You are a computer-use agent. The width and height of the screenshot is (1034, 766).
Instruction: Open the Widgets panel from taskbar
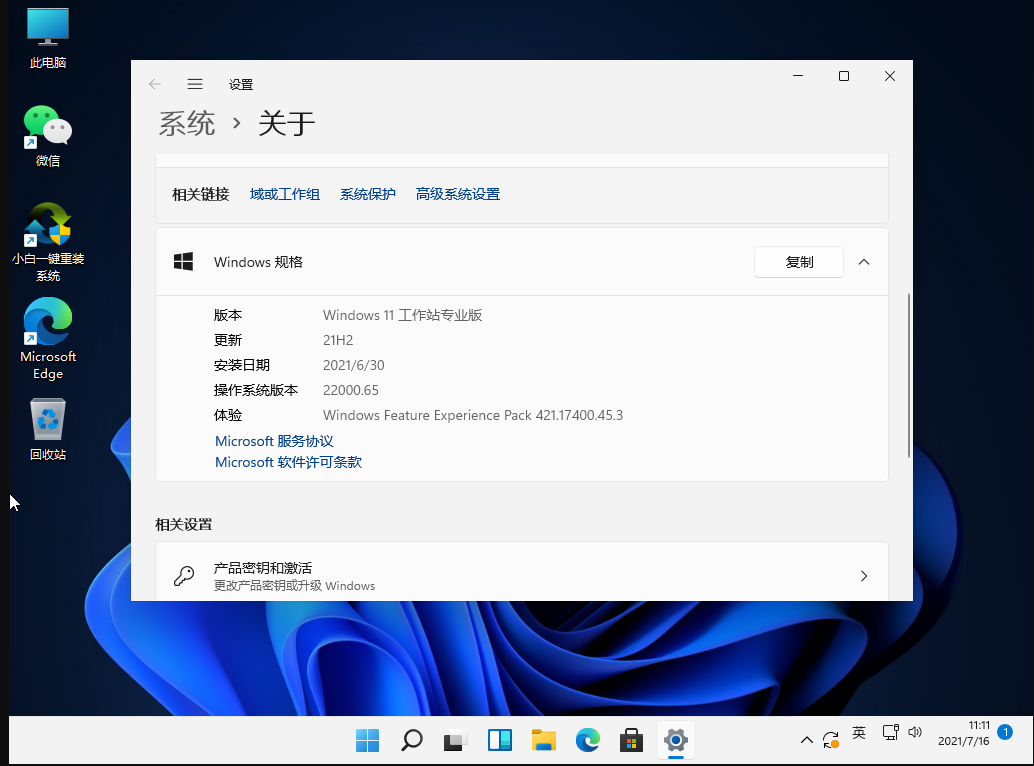[x=499, y=740]
